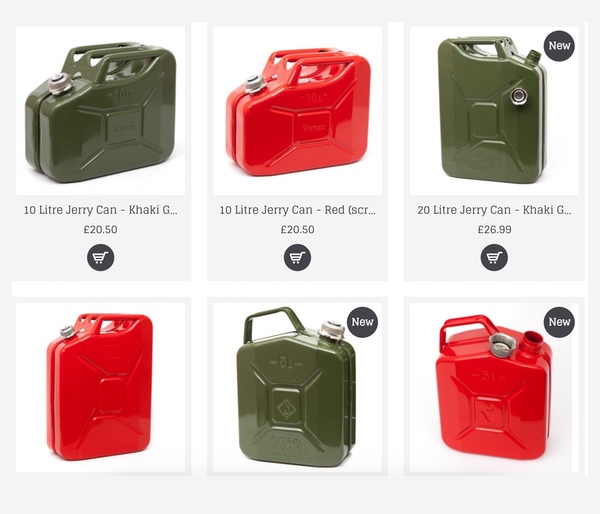Click silver screw cap on green 10L can

[60, 83]
